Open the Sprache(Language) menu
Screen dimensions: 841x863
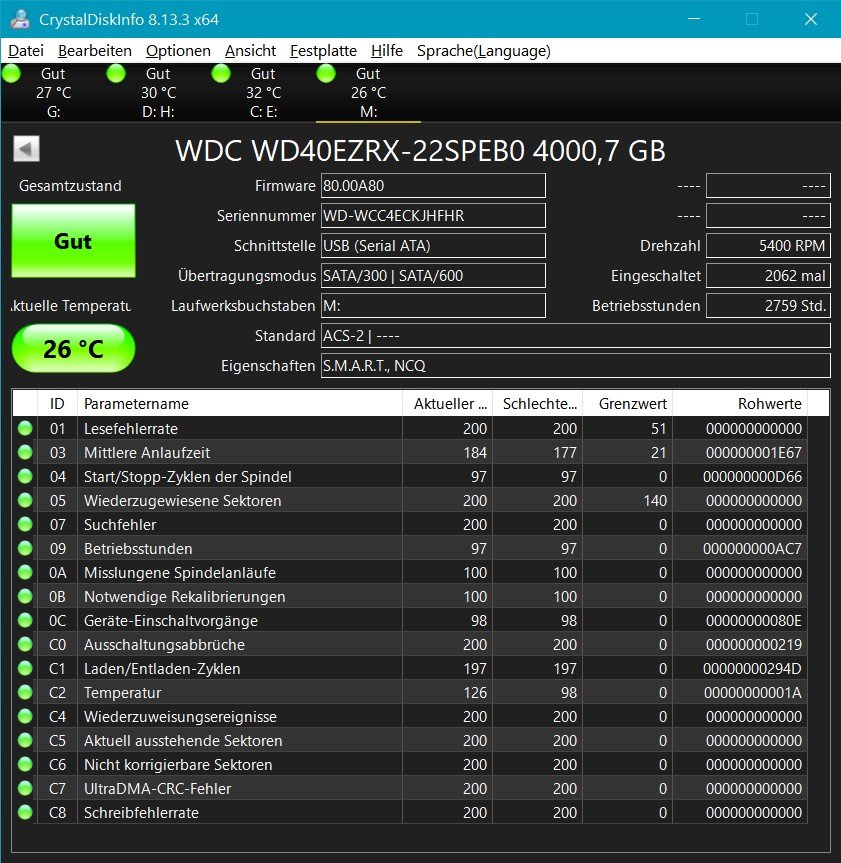click(x=483, y=51)
